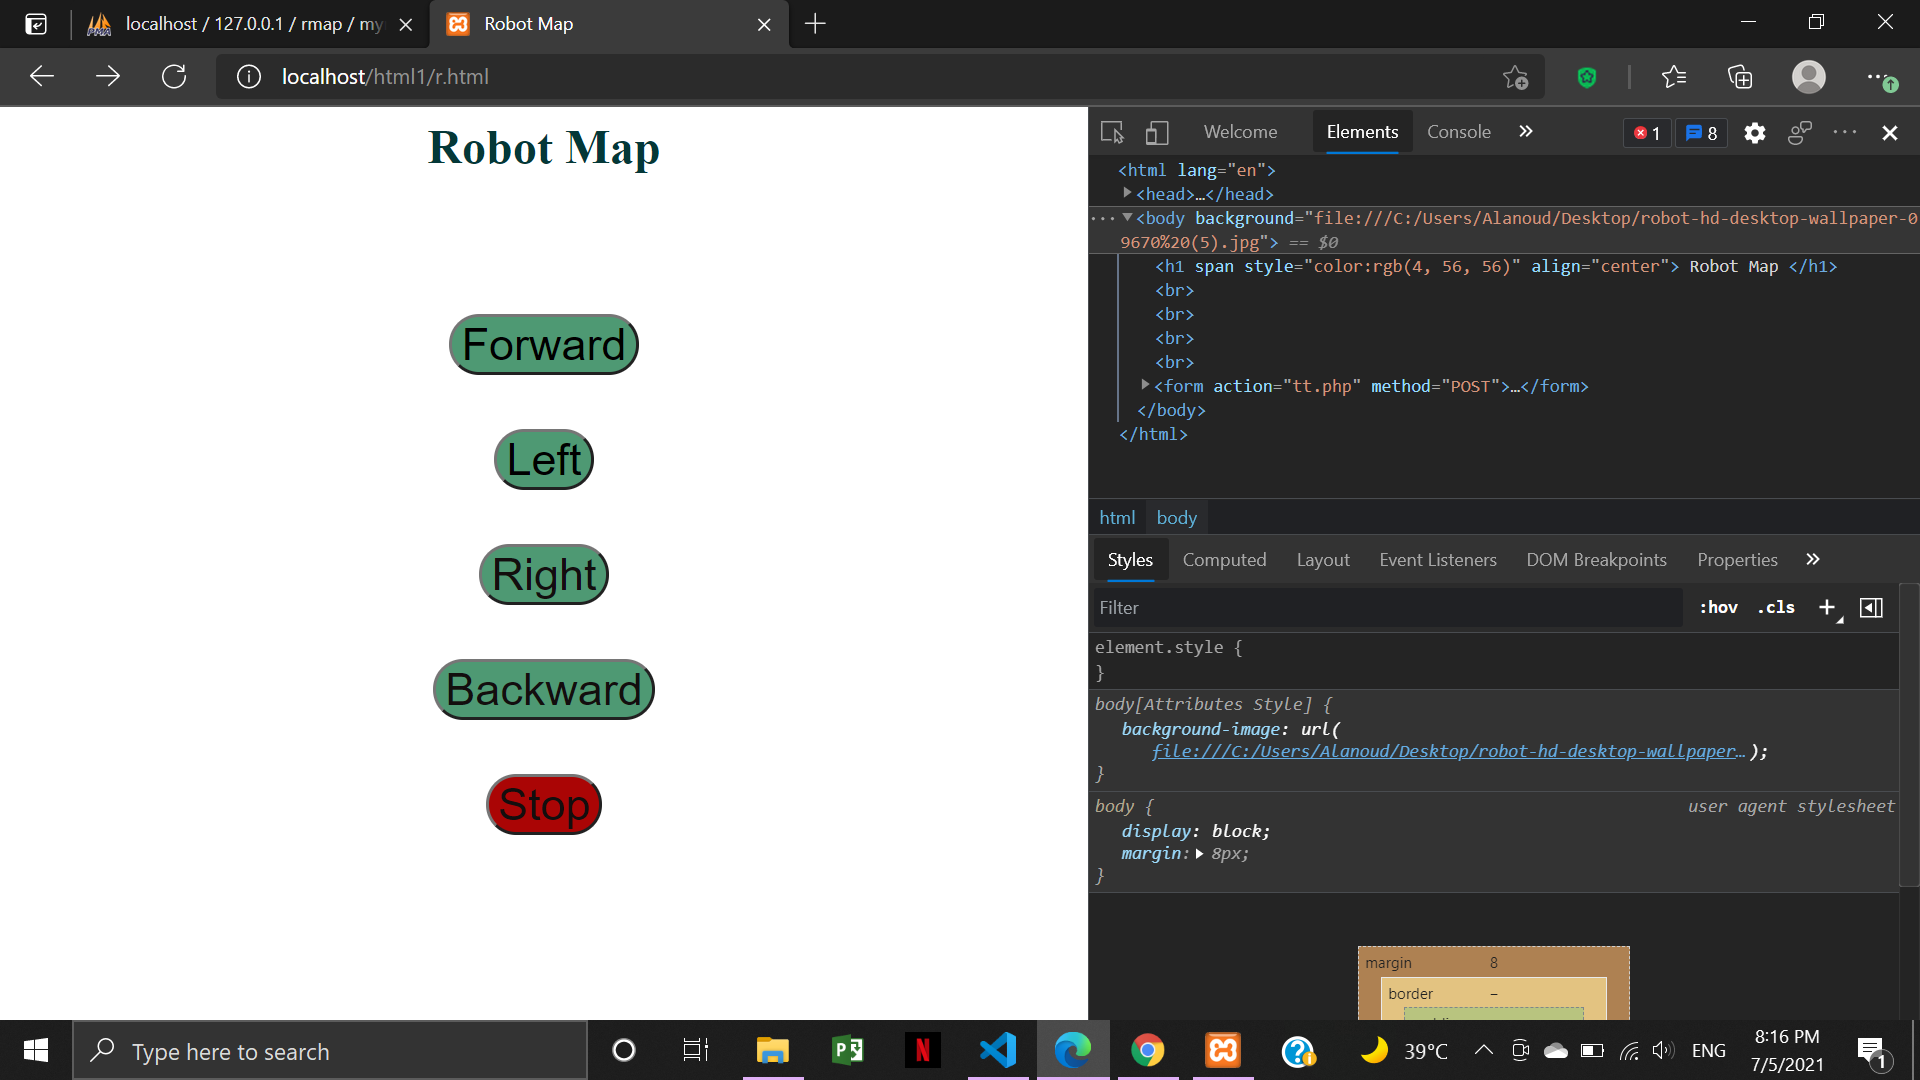1920x1080 pixels.
Task: Close the phpMyAdmin localhost tab
Action: click(x=405, y=25)
